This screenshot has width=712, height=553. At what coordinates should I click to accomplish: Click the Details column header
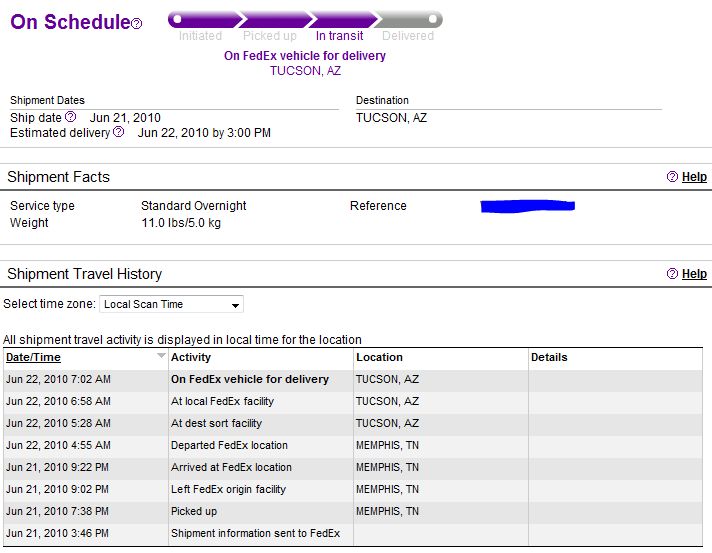[549, 357]
